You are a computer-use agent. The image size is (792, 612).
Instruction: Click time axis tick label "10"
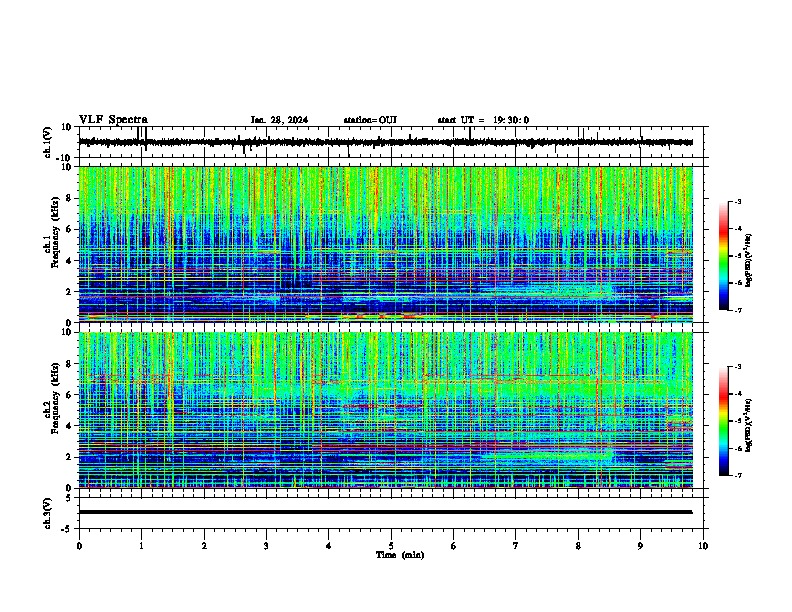(703, 546)
